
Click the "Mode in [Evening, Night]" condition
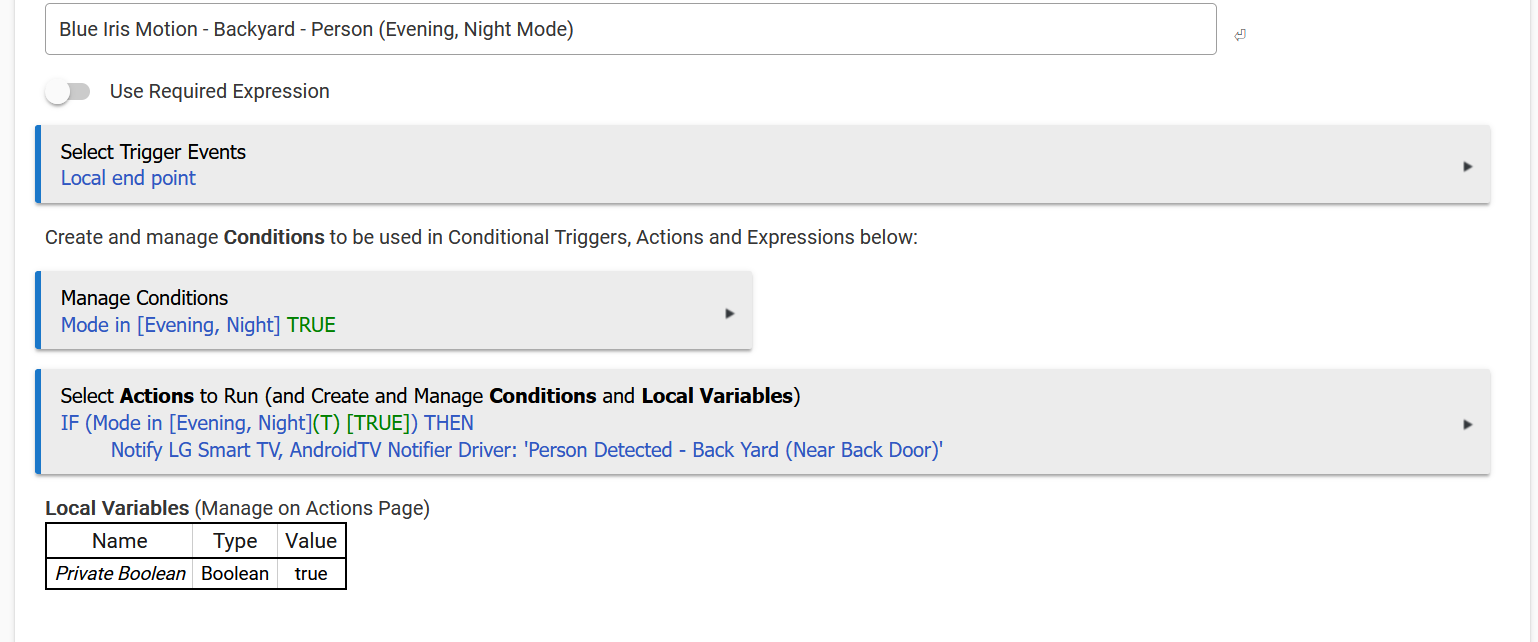click(x=170, y=325)
